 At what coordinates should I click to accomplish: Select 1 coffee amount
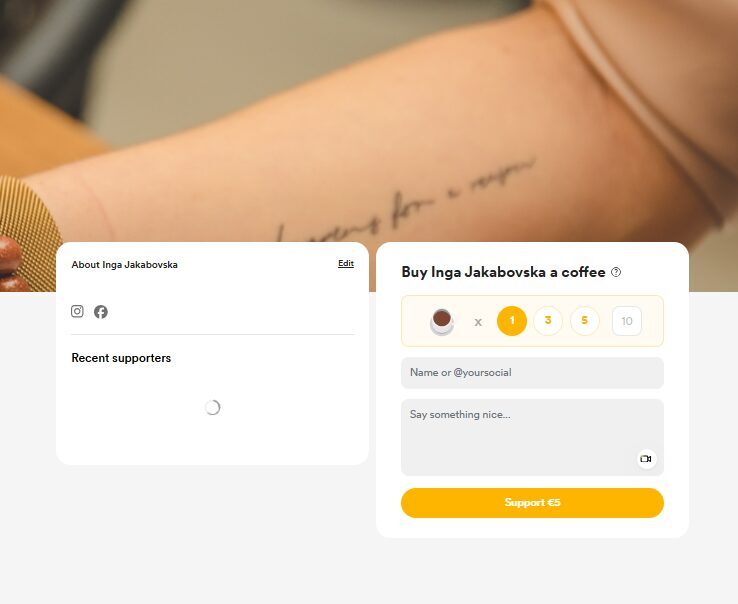click(x=512, y=321)
